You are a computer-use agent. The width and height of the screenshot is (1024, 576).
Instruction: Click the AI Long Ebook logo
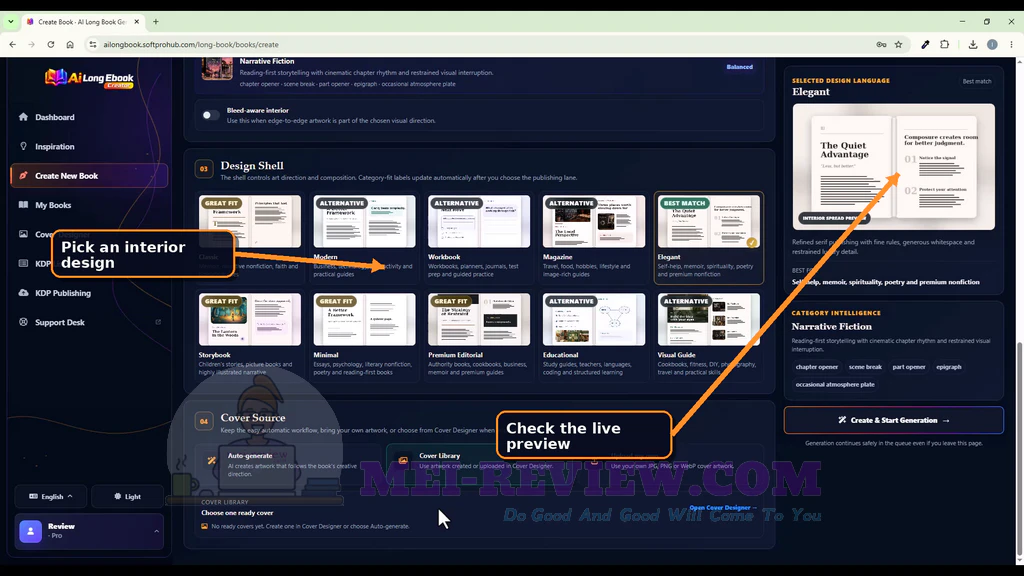point(89,78)
